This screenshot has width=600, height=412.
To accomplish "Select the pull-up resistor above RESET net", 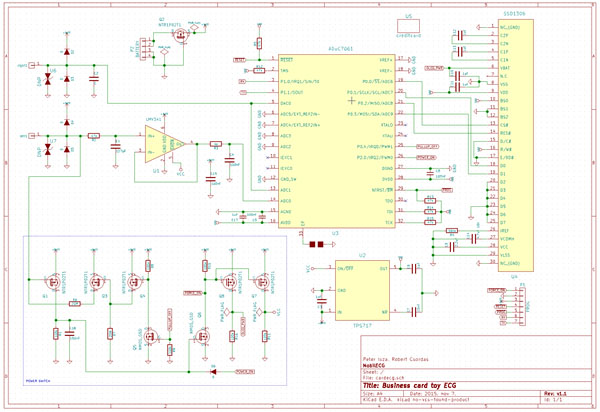I will [259, 43].
